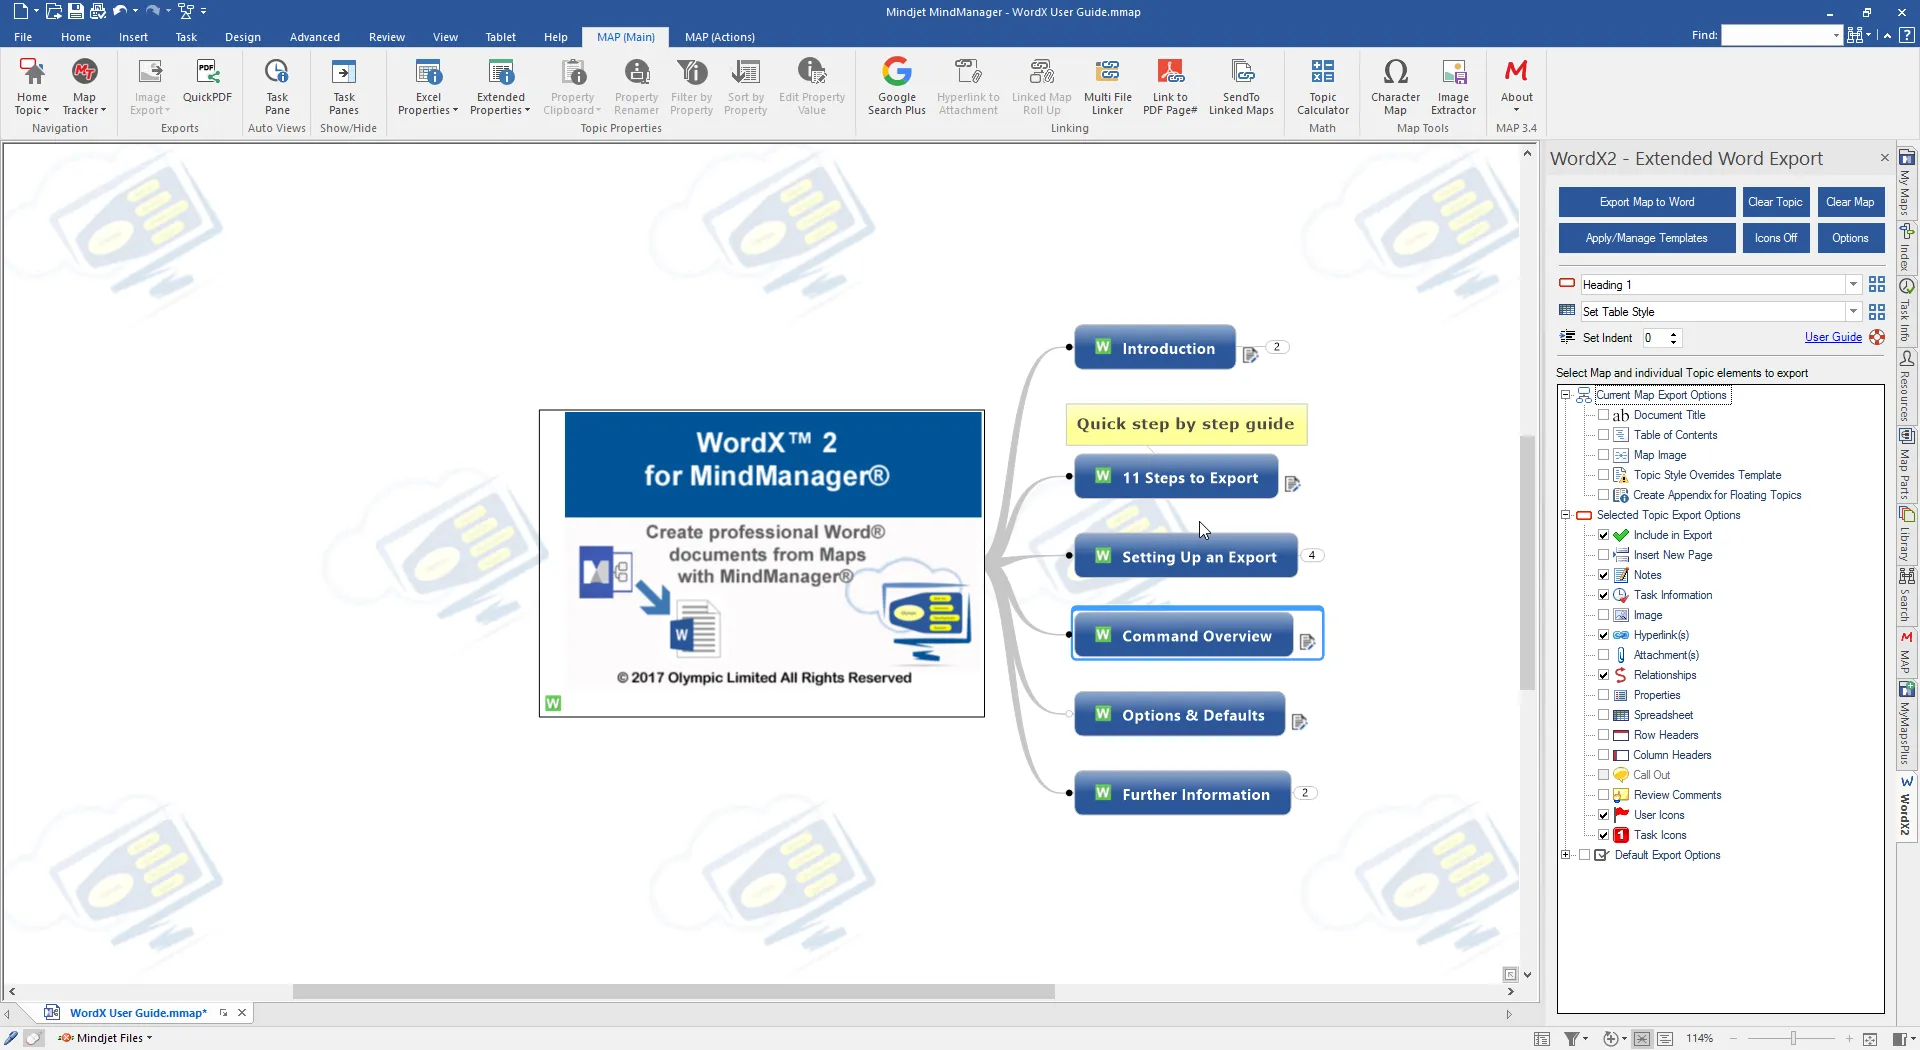The width and height of the screenshot is (1920, 1050).
Task: Open the Design ribbon tab
Action: click(242, 37)
